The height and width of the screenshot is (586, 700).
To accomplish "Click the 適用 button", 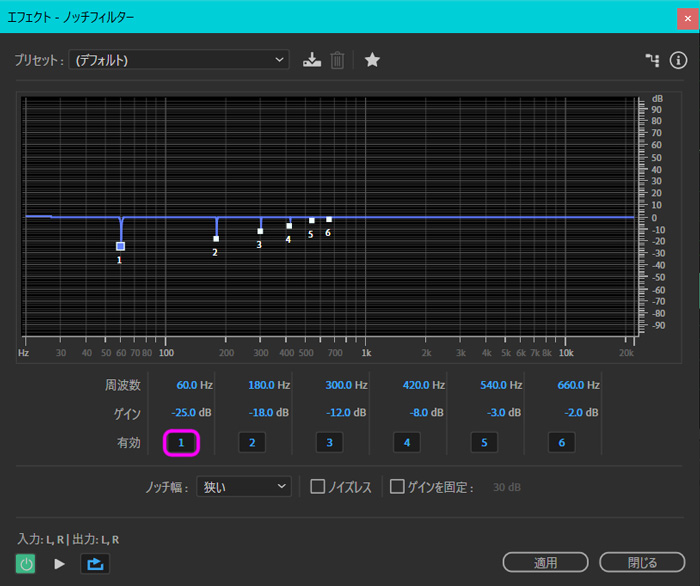I will point(545,563).
